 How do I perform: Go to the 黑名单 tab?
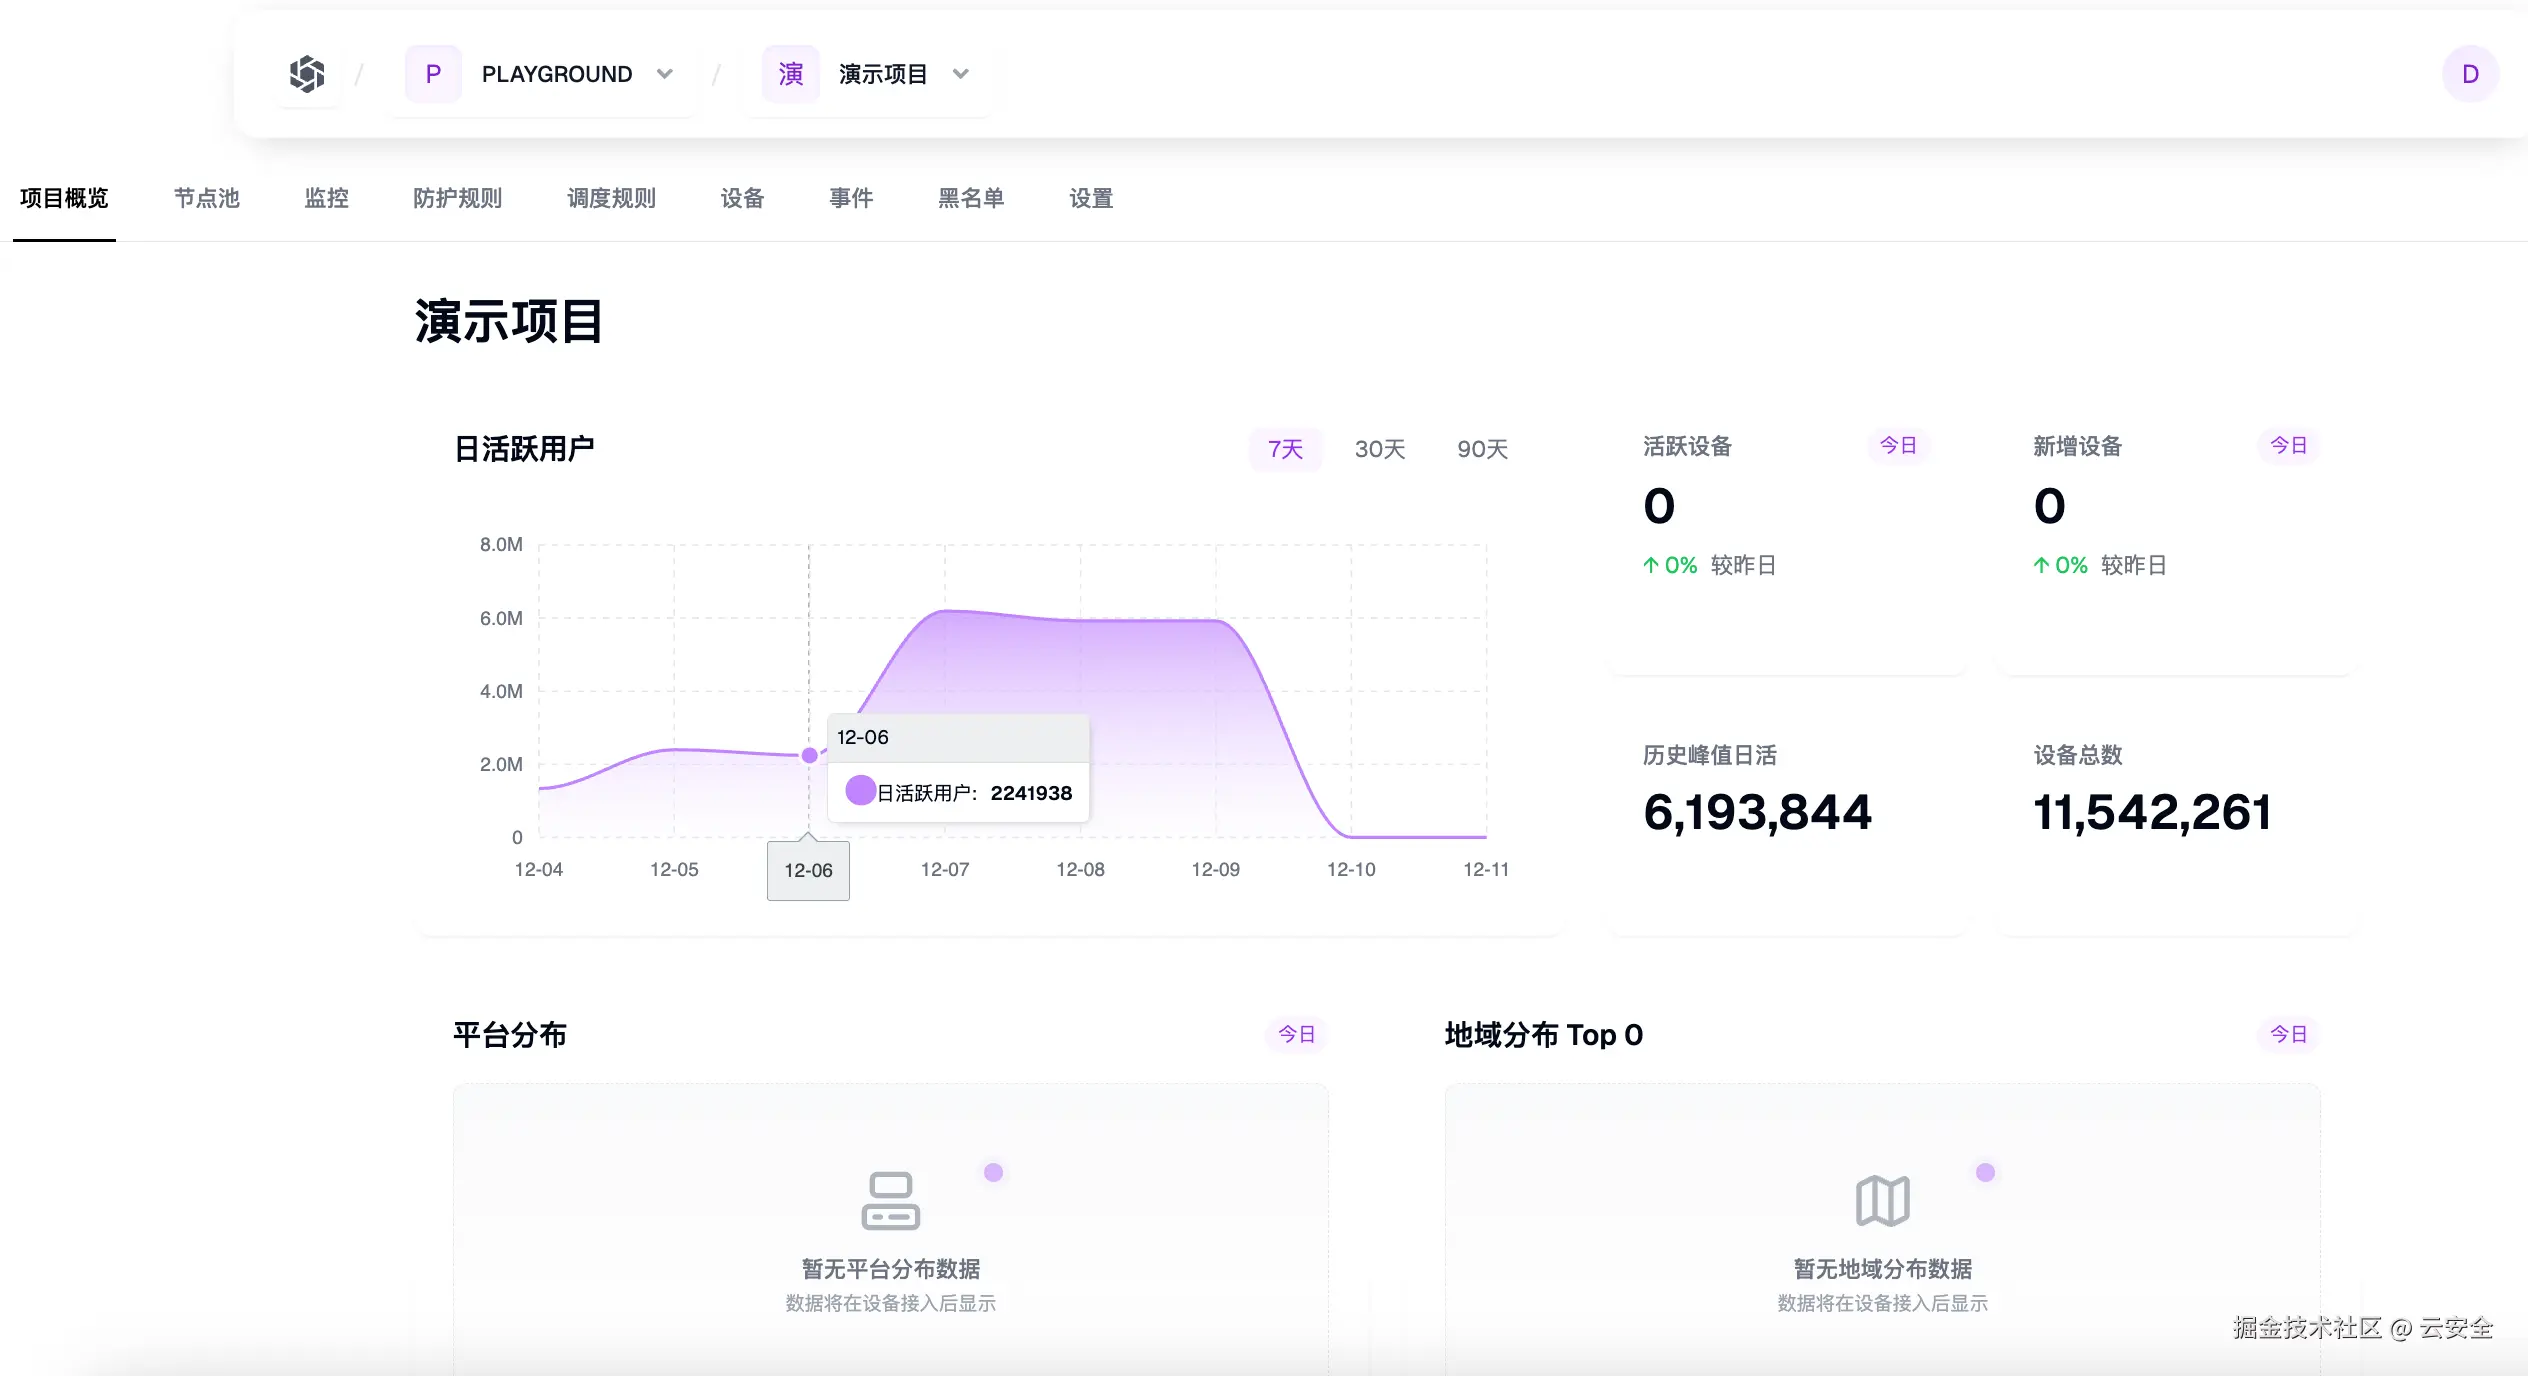[x=970, y=198]
